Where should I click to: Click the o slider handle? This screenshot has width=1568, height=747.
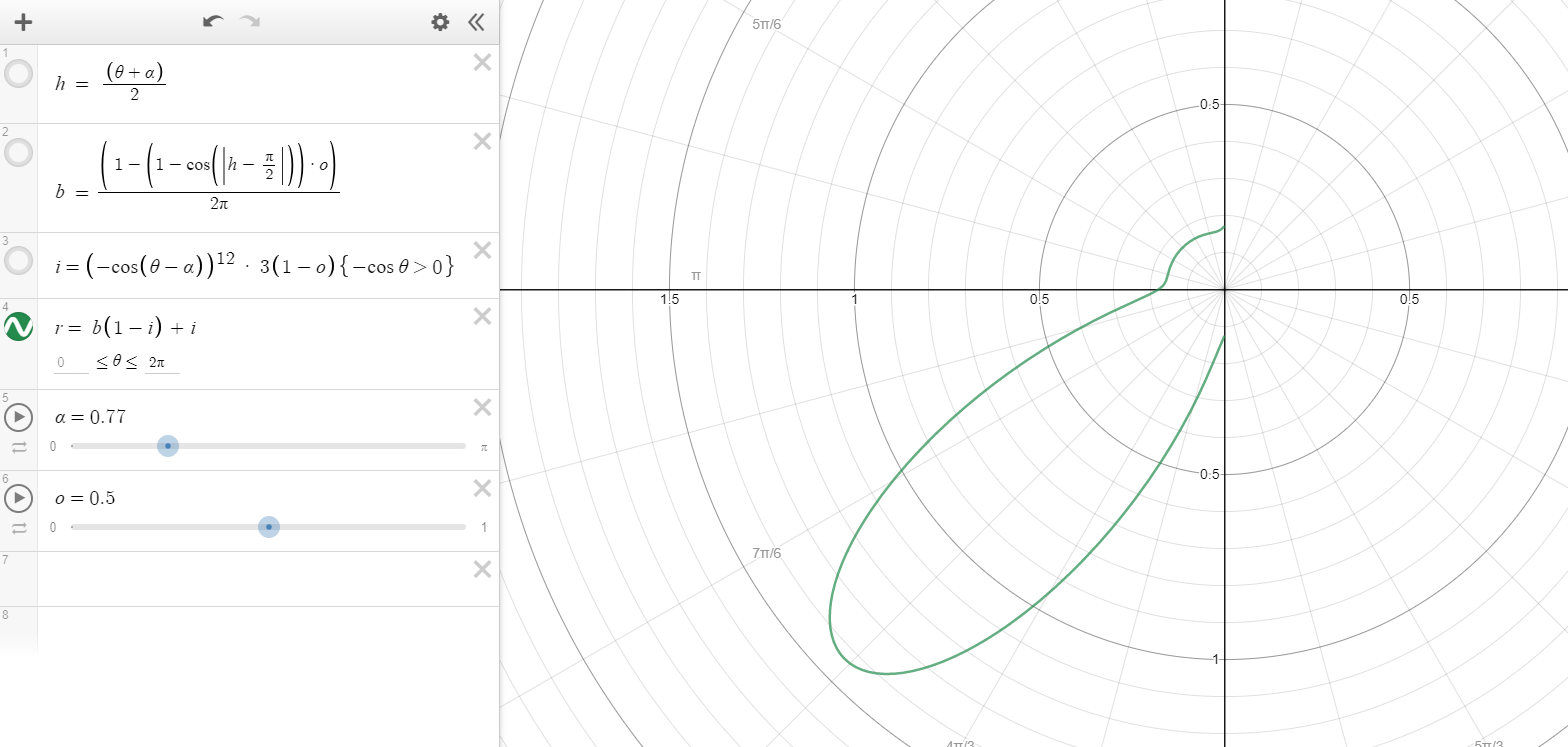(x=269, y=527)
